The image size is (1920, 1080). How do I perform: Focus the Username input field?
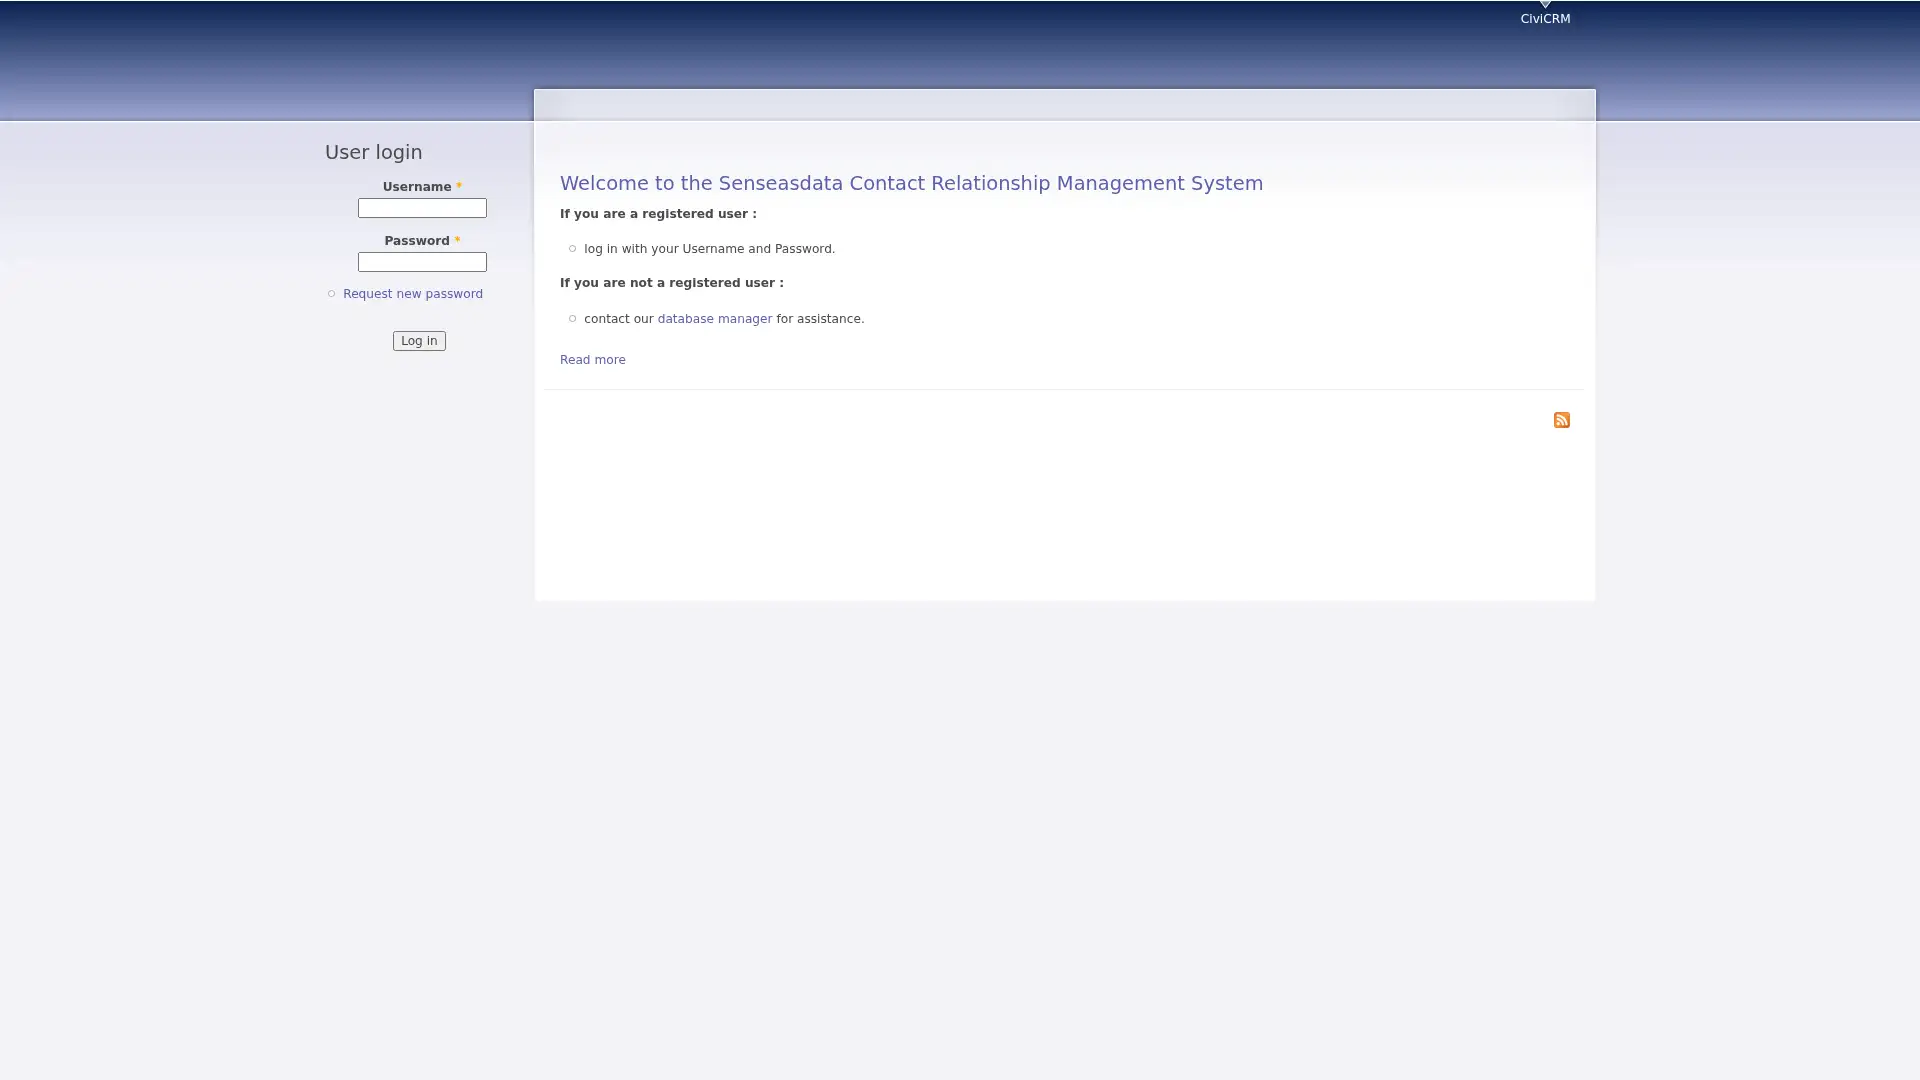coord(422,208)
